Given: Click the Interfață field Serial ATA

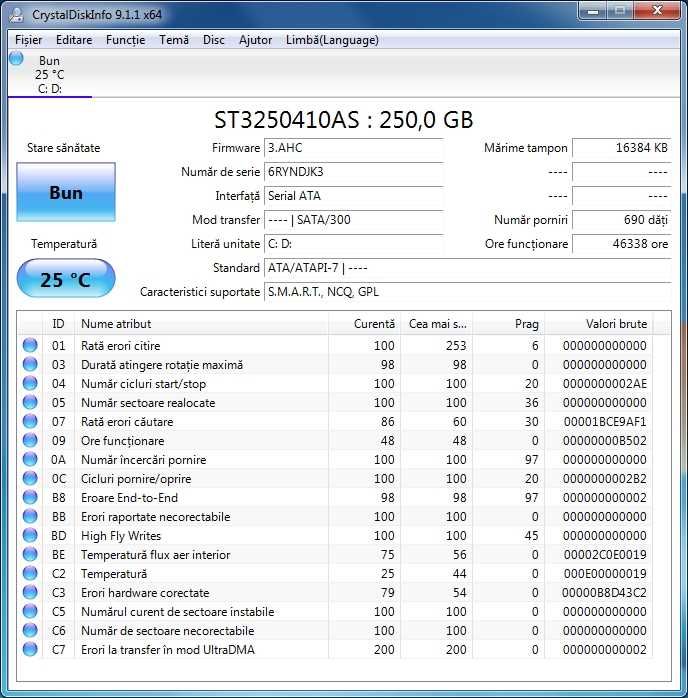Looking at the screenshot, I should [354, 196].
